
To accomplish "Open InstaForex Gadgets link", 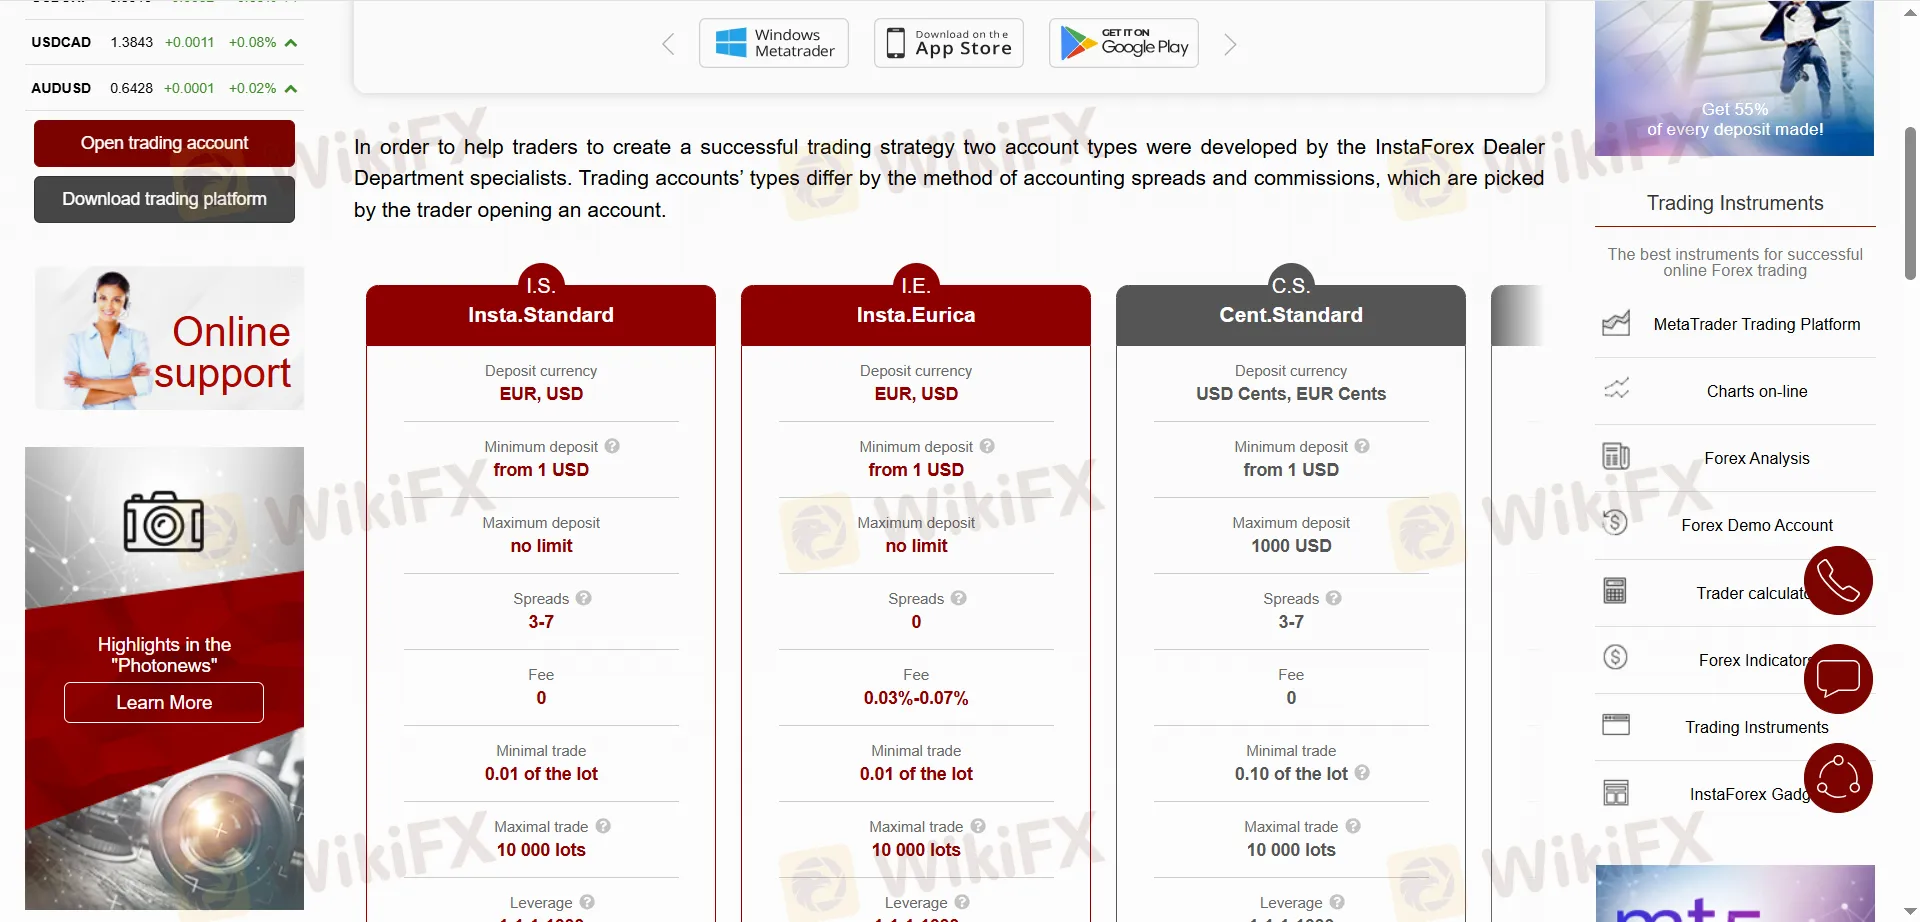I will pos(1750,794).
